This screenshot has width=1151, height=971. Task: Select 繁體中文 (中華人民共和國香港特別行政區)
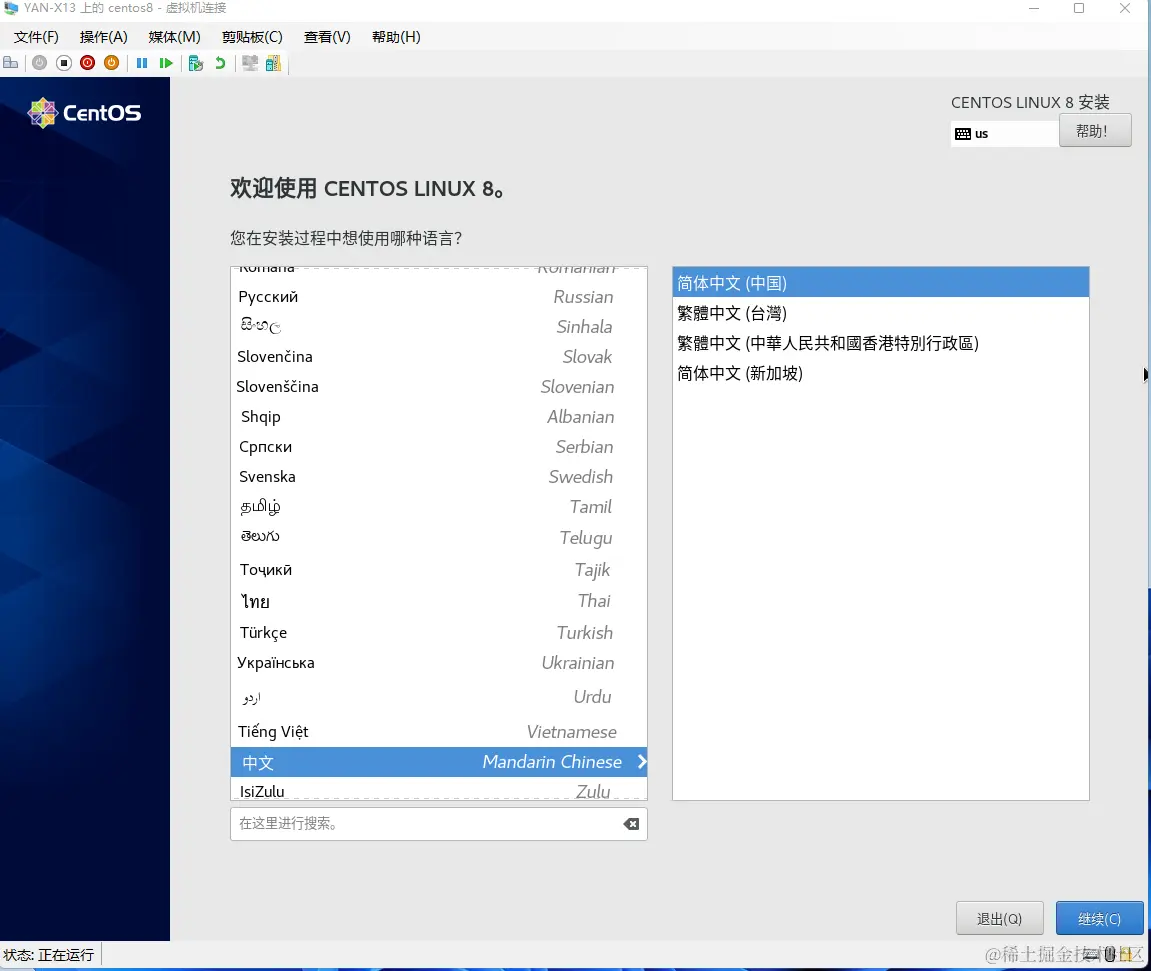point(880,343)
